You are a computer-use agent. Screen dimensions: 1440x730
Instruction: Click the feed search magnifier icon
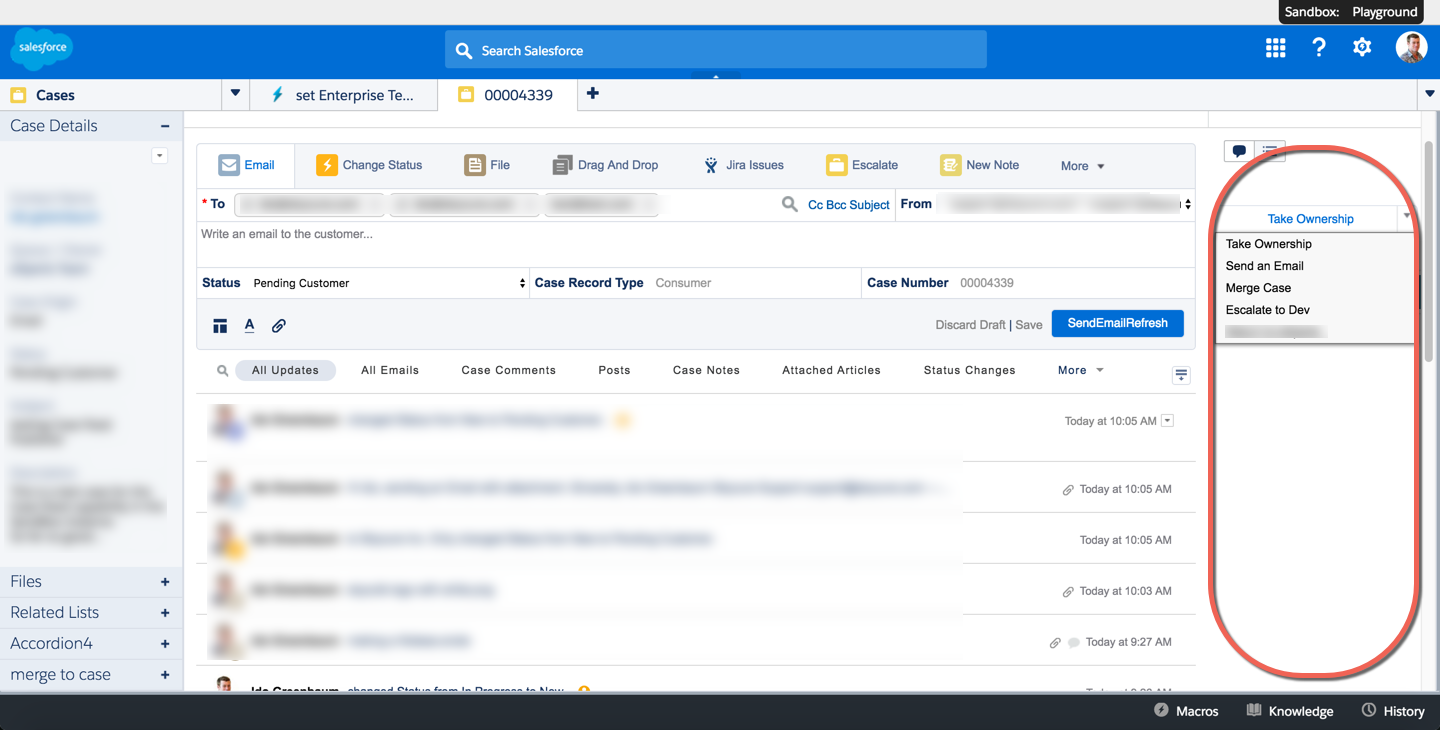click(x=223, y=371)
